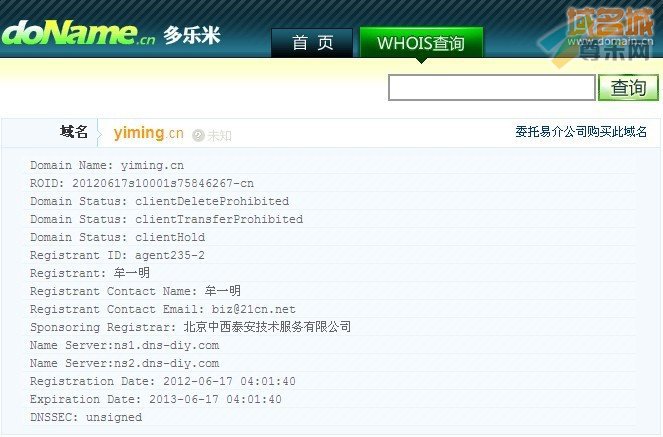This screenshot has height=437, width=663.
Task: Click the clientHold domain status line
Action: pyautogui.click(x=118, y=237)
